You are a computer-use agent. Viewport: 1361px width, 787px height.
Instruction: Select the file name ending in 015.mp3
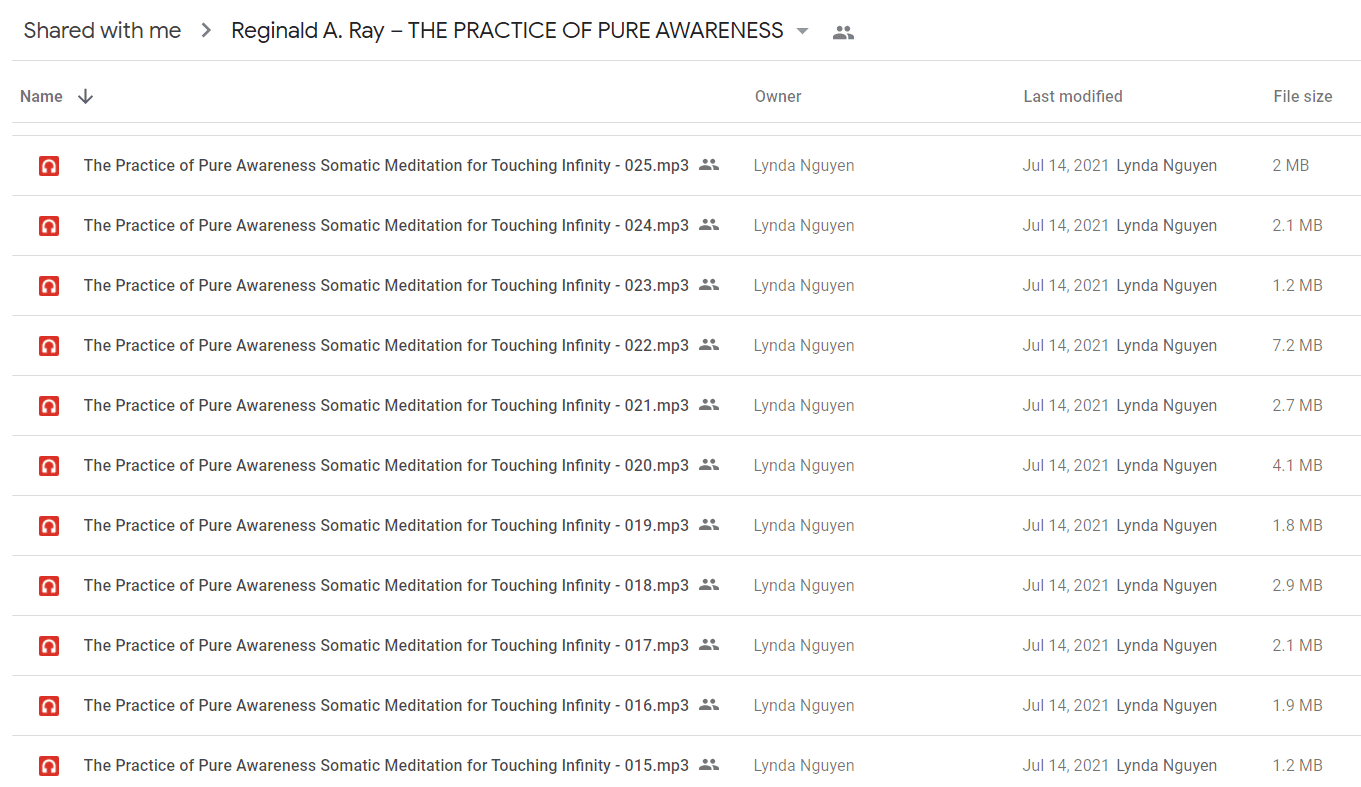point(386,766)
